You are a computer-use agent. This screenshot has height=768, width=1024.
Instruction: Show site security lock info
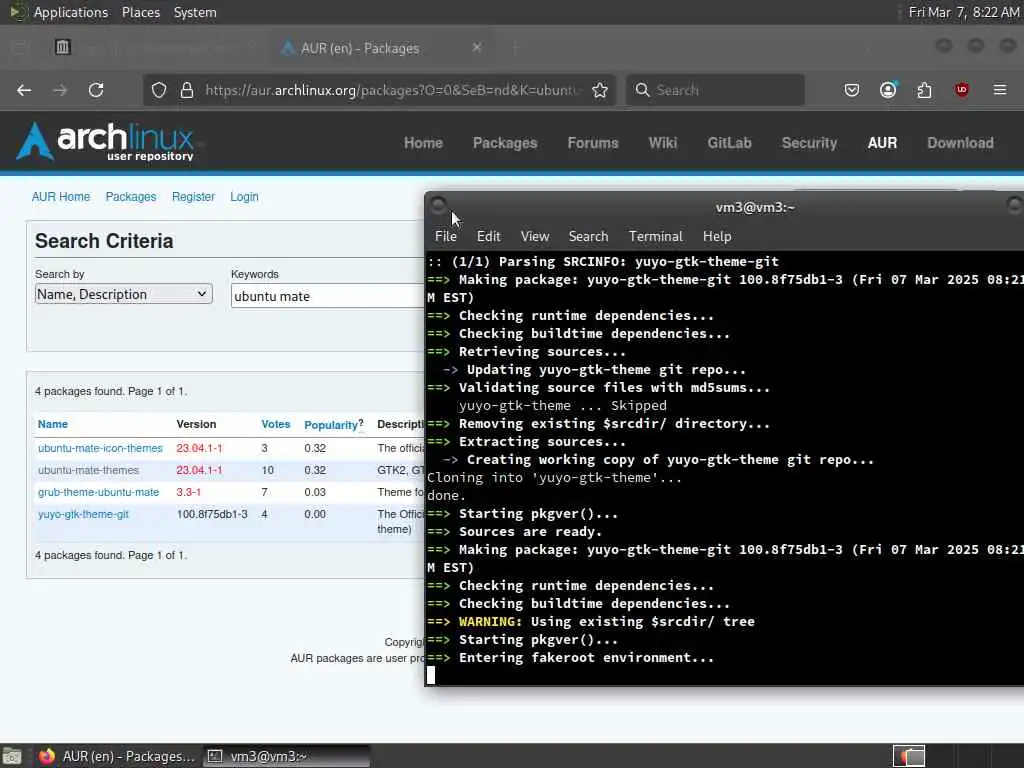[x=187, y=90]
